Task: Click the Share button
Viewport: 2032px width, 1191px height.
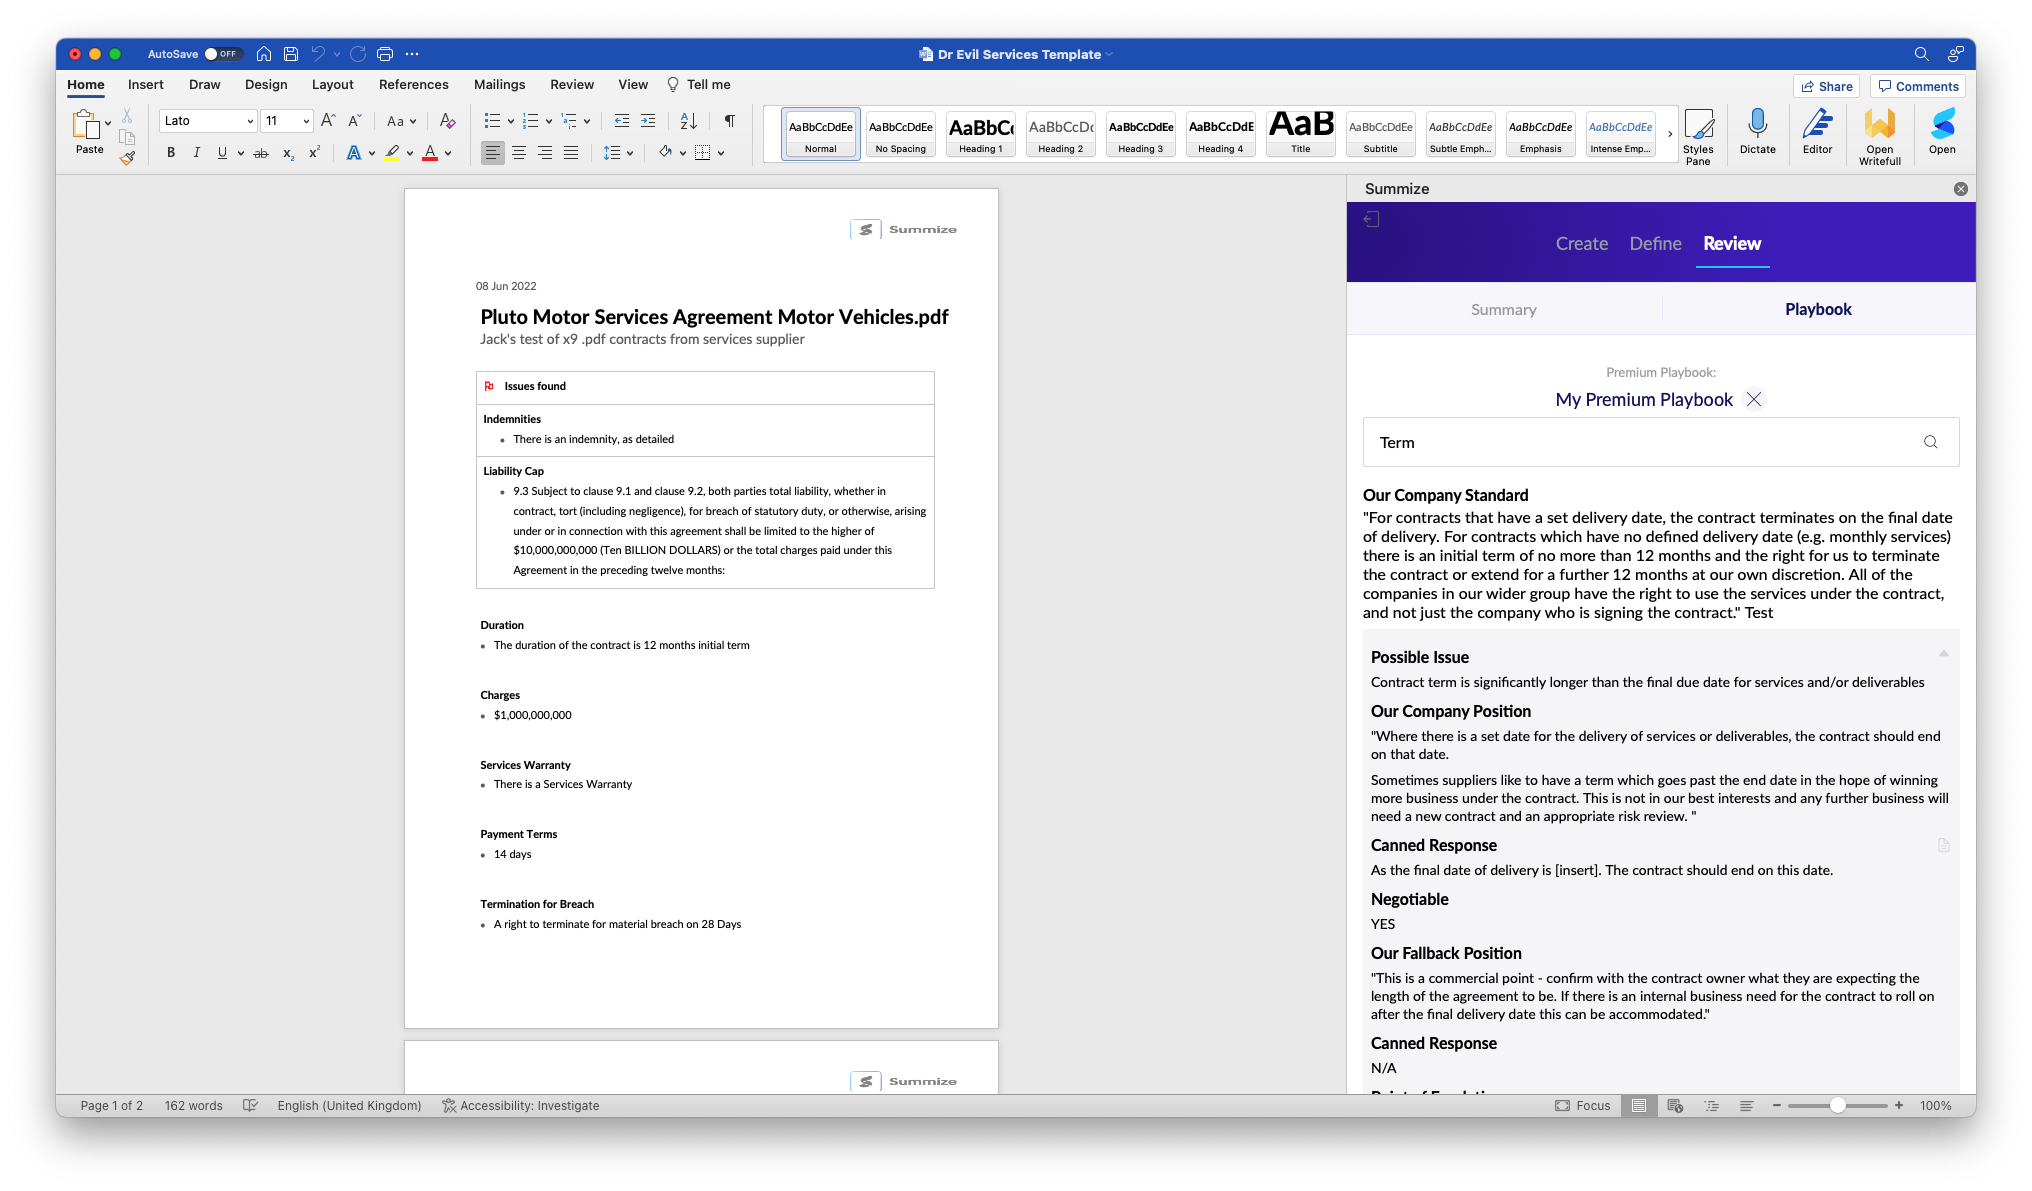Action: tap(1826, 86)
